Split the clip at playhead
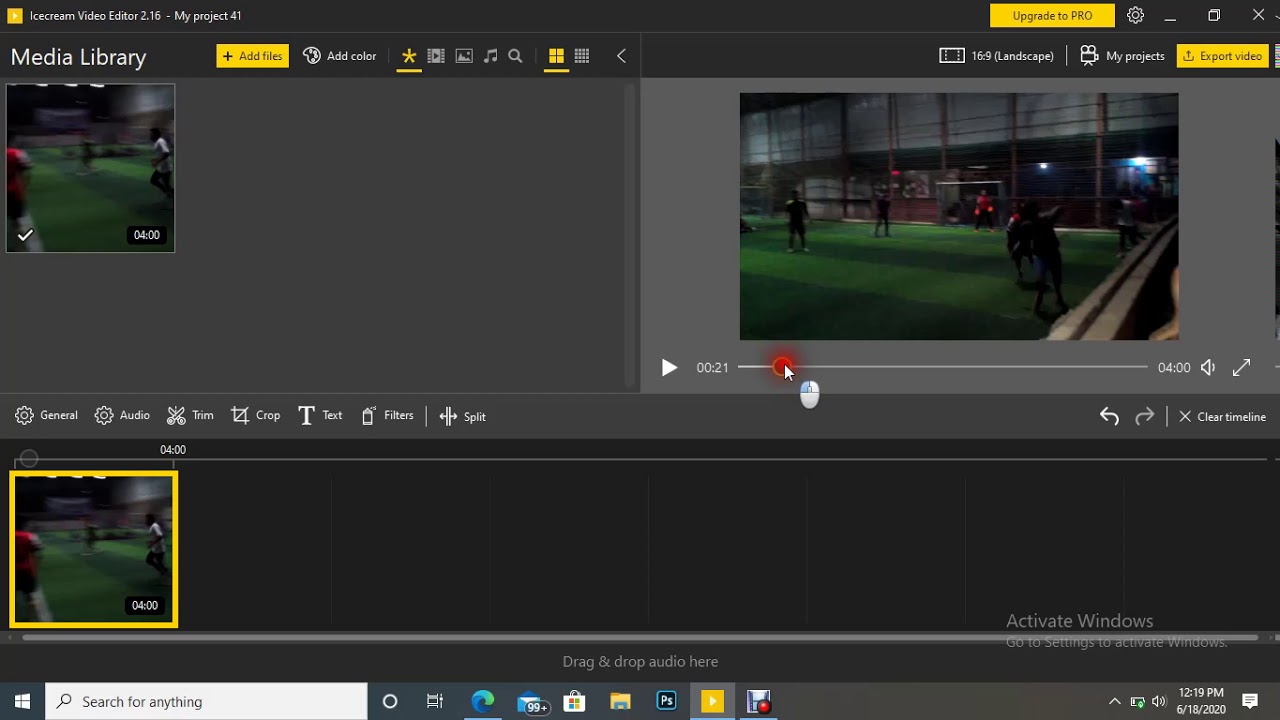 (x=463, y=416)
